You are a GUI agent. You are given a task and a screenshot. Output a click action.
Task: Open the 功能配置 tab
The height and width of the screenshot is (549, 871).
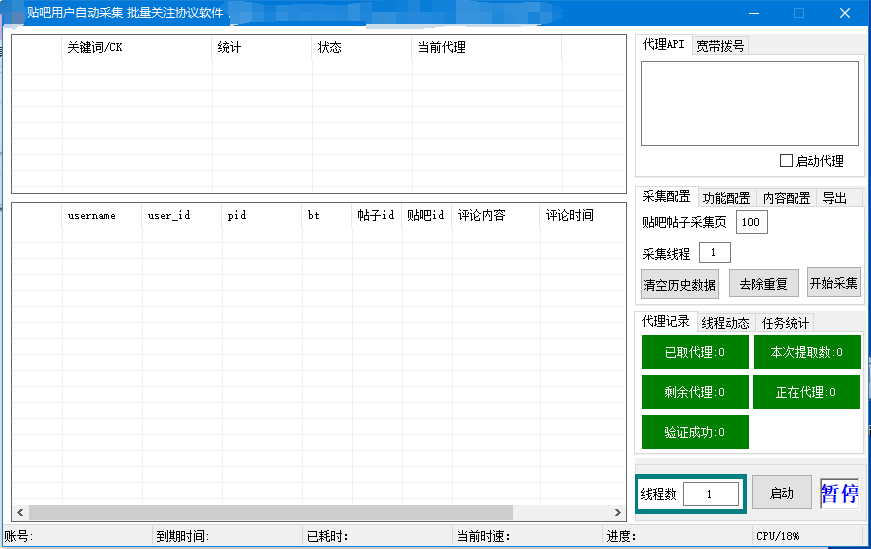tap(726, 198)
